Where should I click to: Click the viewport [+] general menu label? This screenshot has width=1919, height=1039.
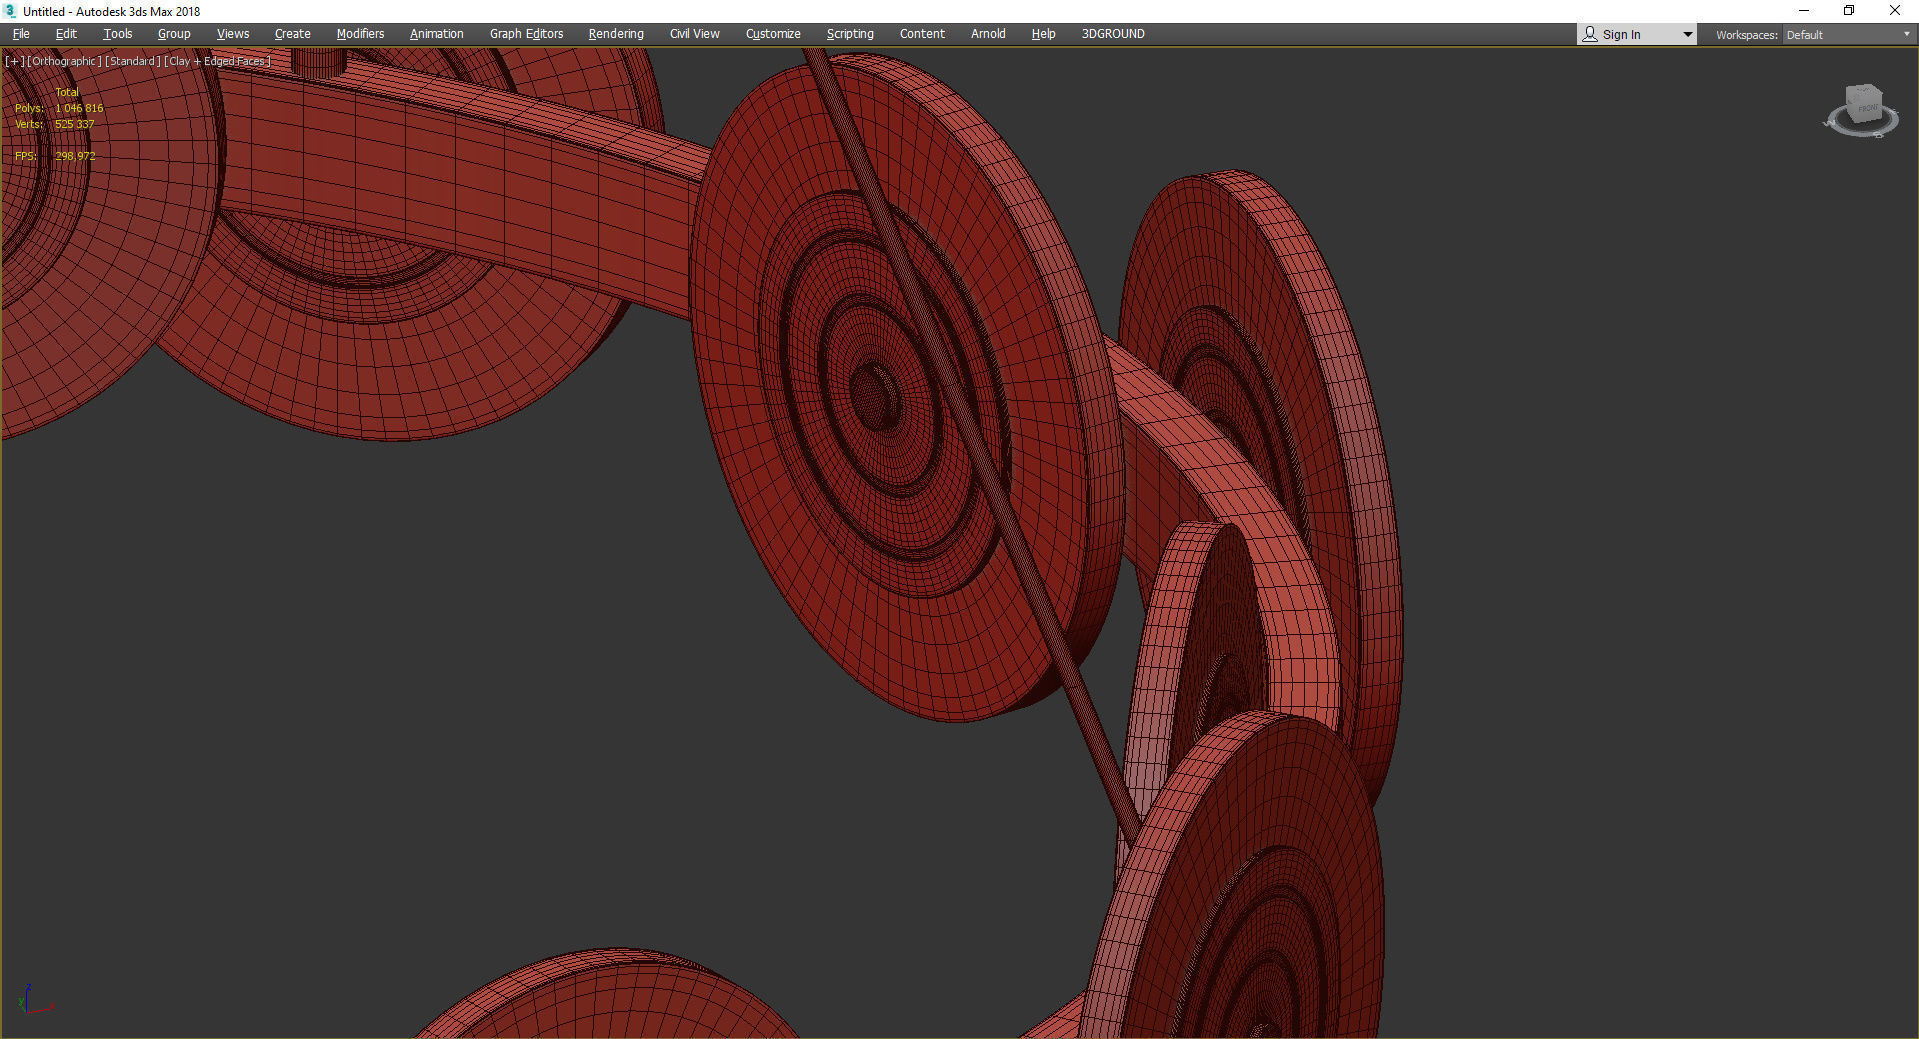14,61
